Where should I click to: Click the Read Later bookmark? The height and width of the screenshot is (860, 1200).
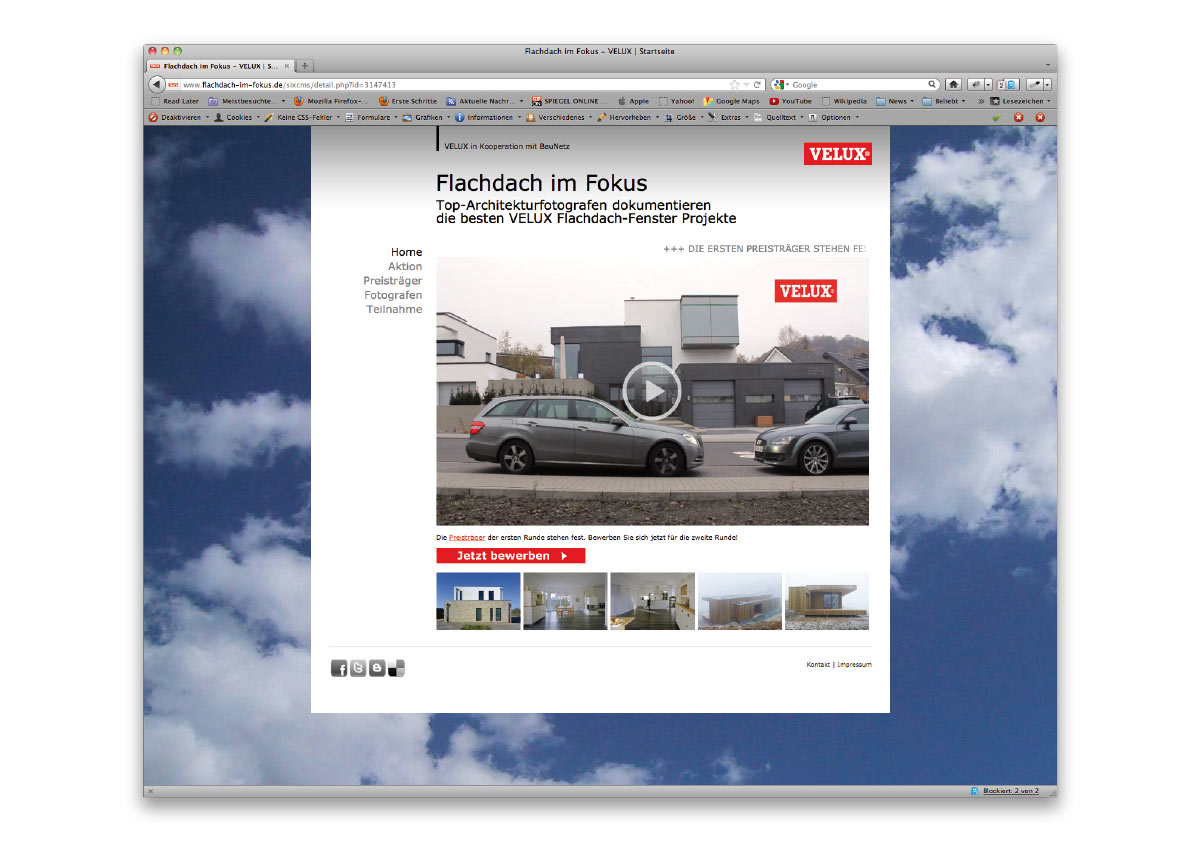[175, 101]
